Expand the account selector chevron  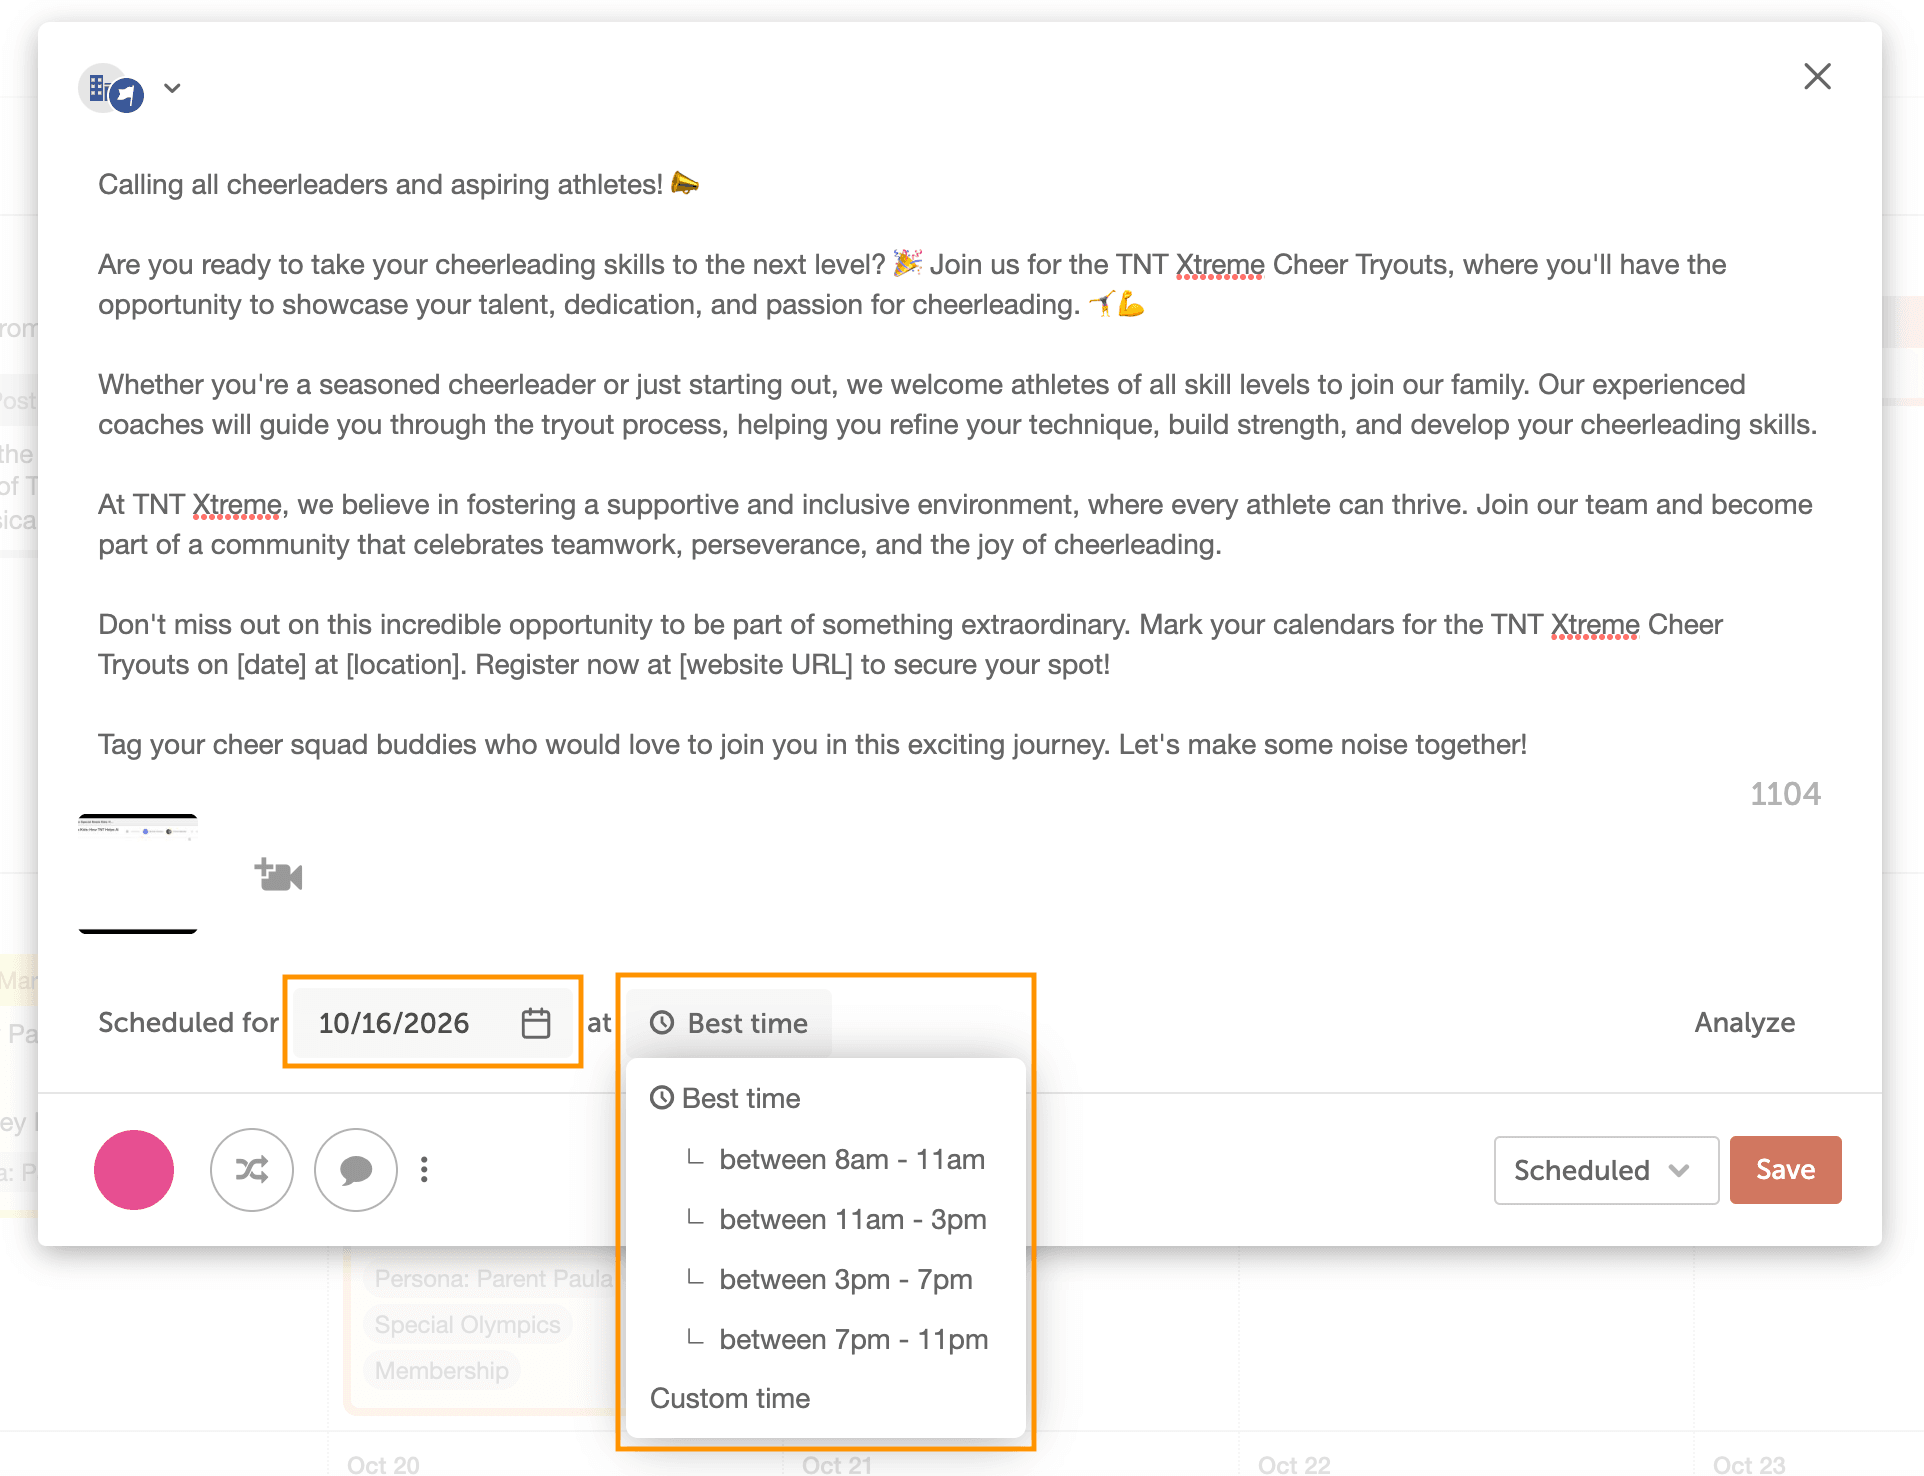(173, 88)
